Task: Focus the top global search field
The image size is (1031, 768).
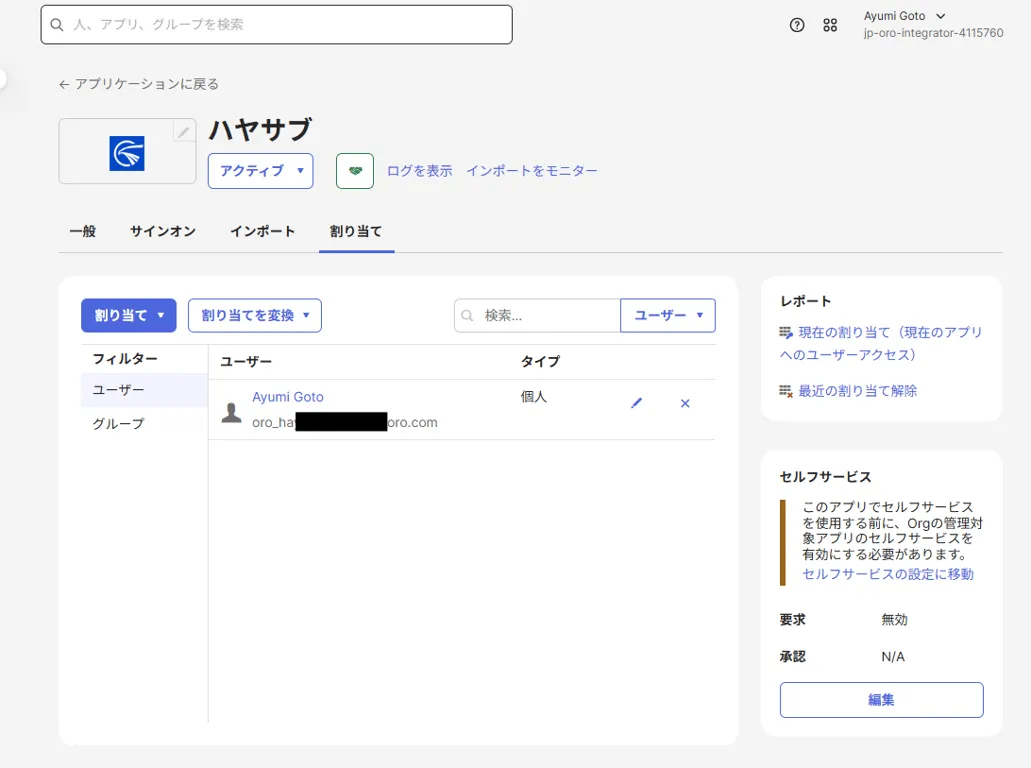Action: tap(276, 25)
